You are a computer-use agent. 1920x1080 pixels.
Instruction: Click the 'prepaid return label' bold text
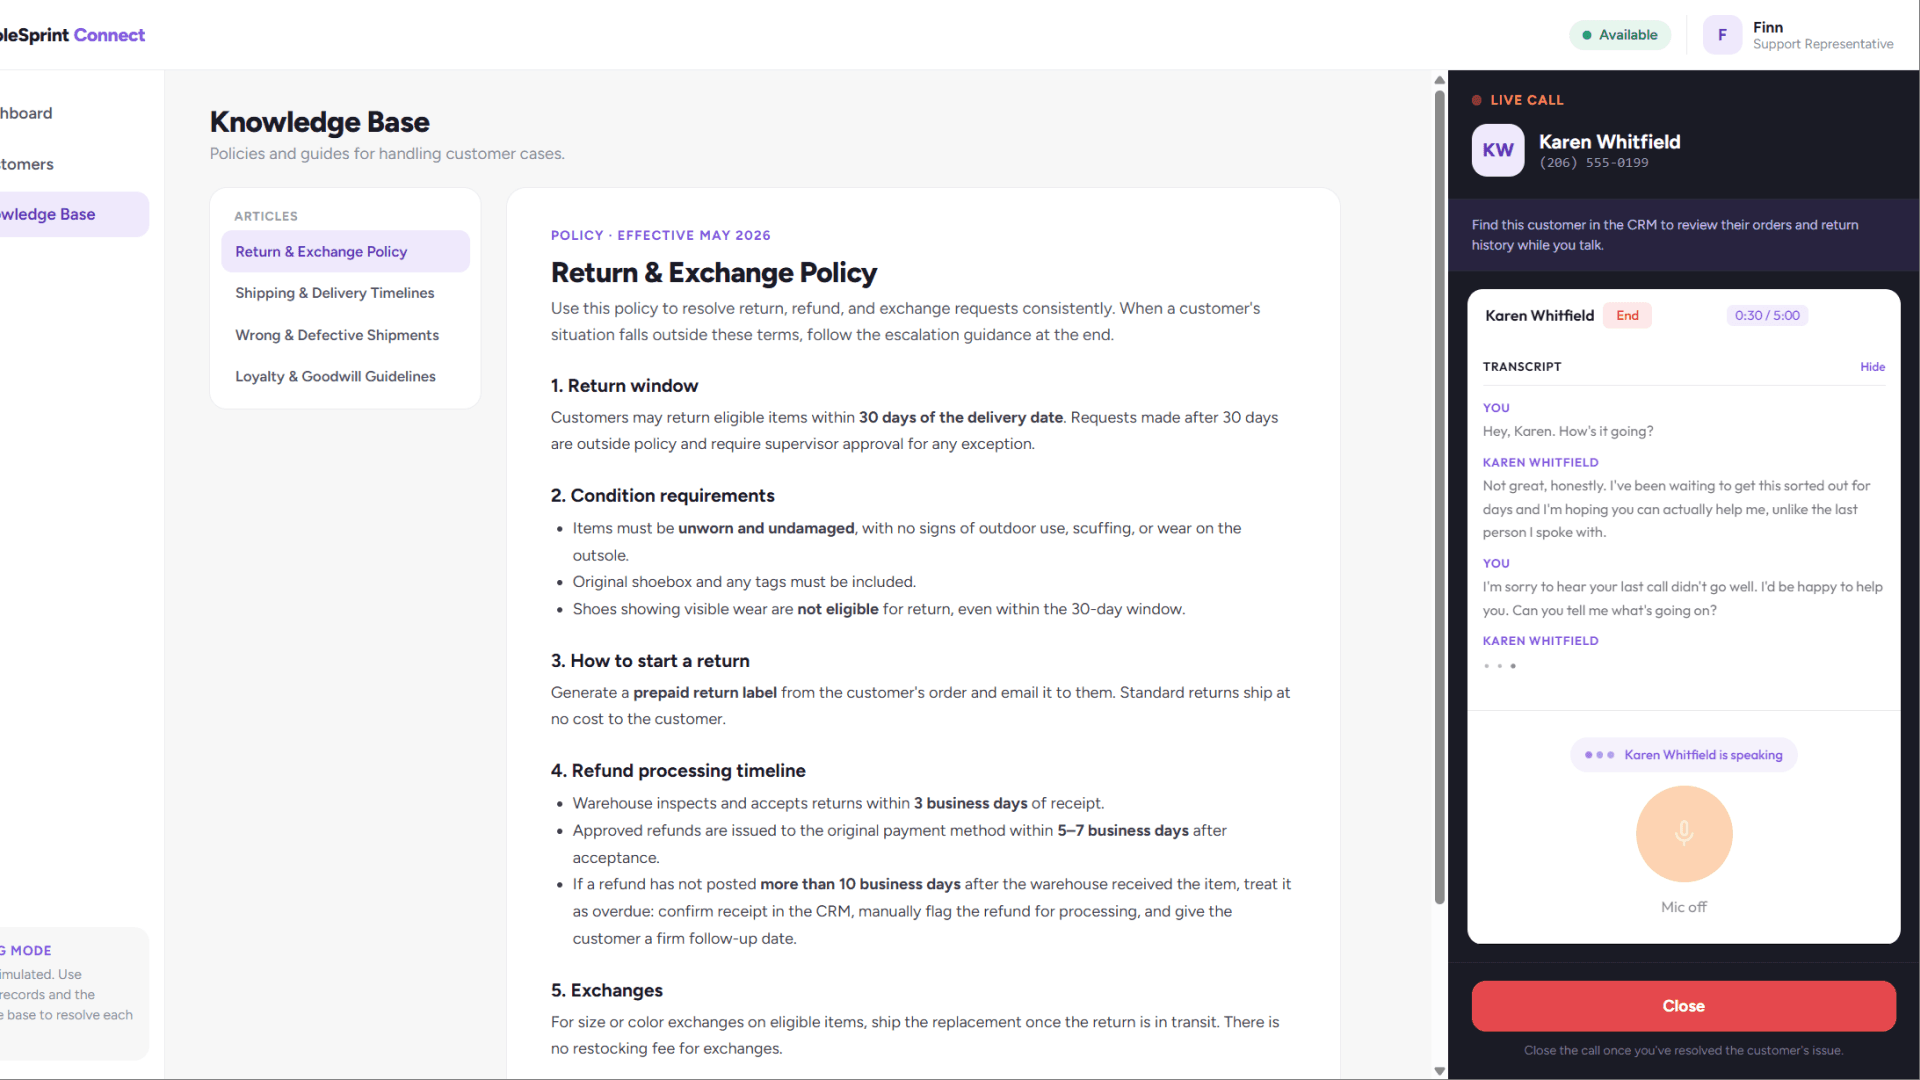coord(705,693)
